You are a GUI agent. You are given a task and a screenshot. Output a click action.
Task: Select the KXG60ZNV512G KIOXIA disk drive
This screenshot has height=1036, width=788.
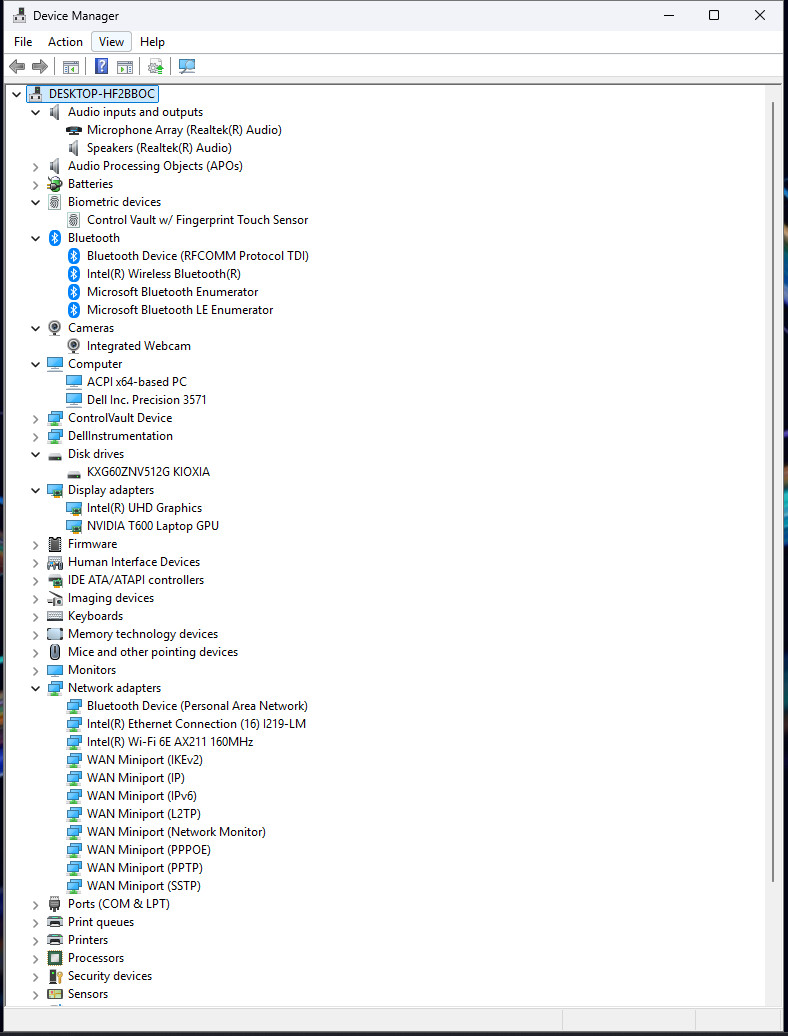pyautogui.click(x=148, y=472)
